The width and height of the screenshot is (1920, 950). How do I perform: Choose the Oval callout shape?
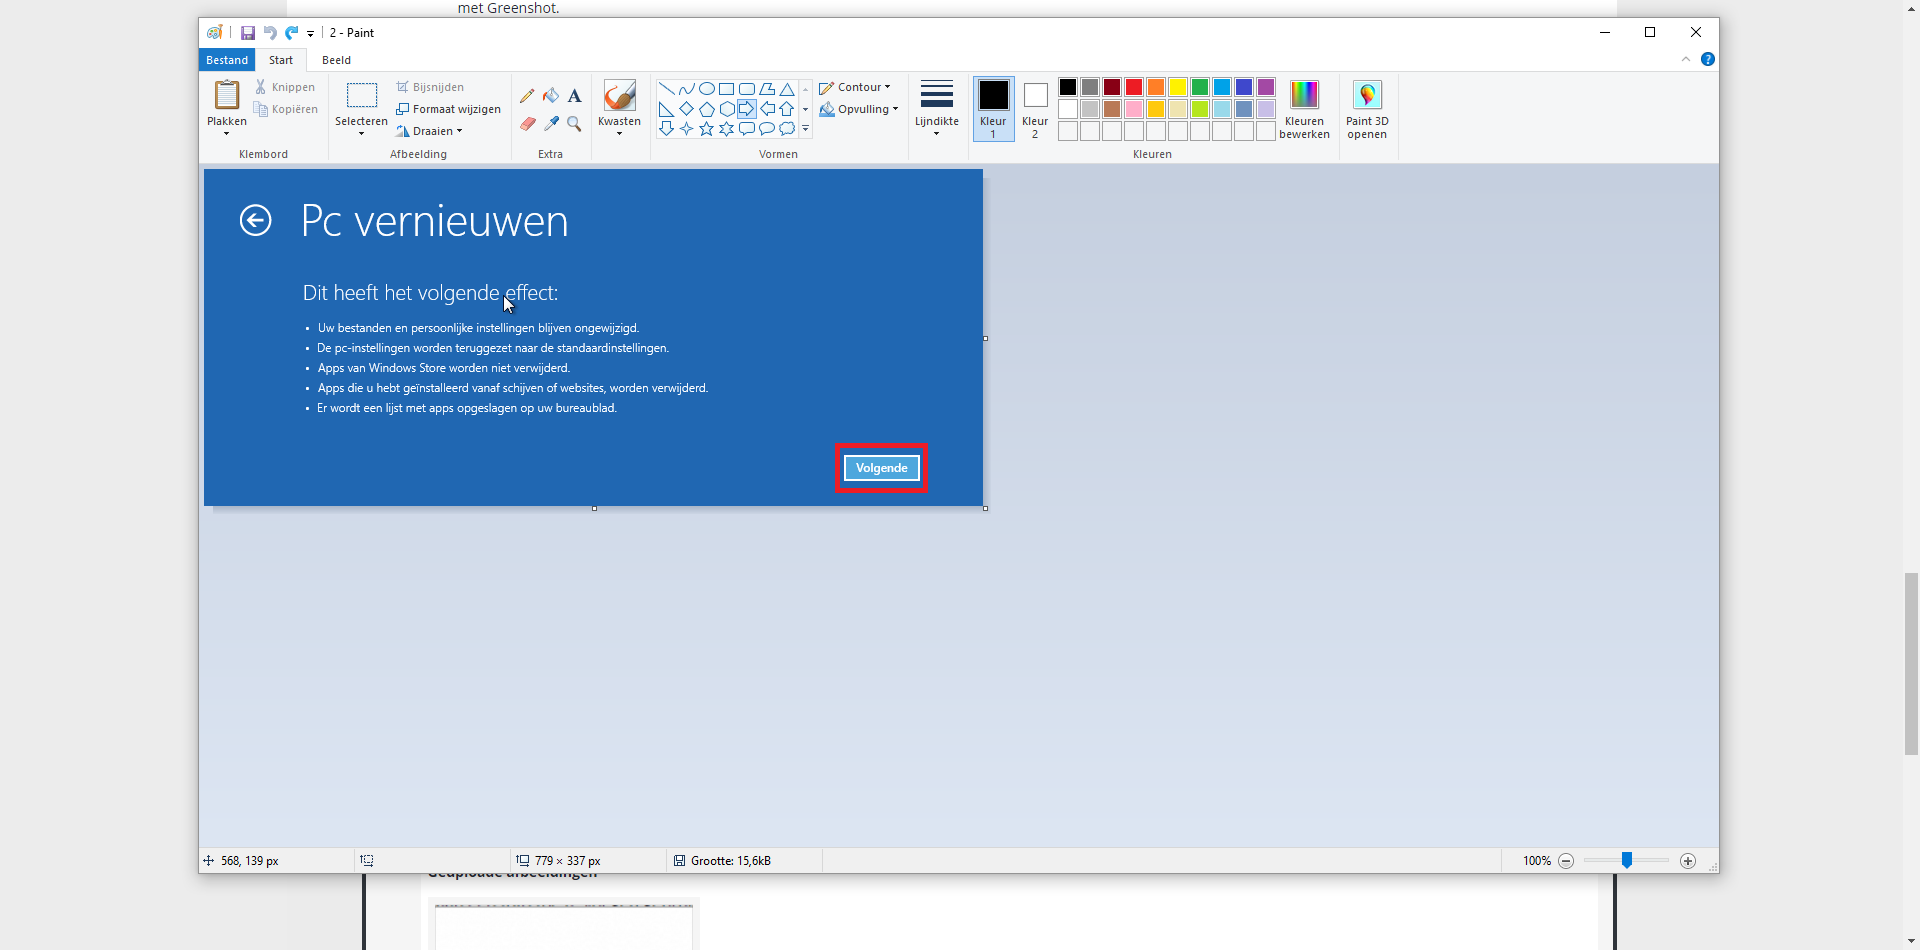pos(767,129)
